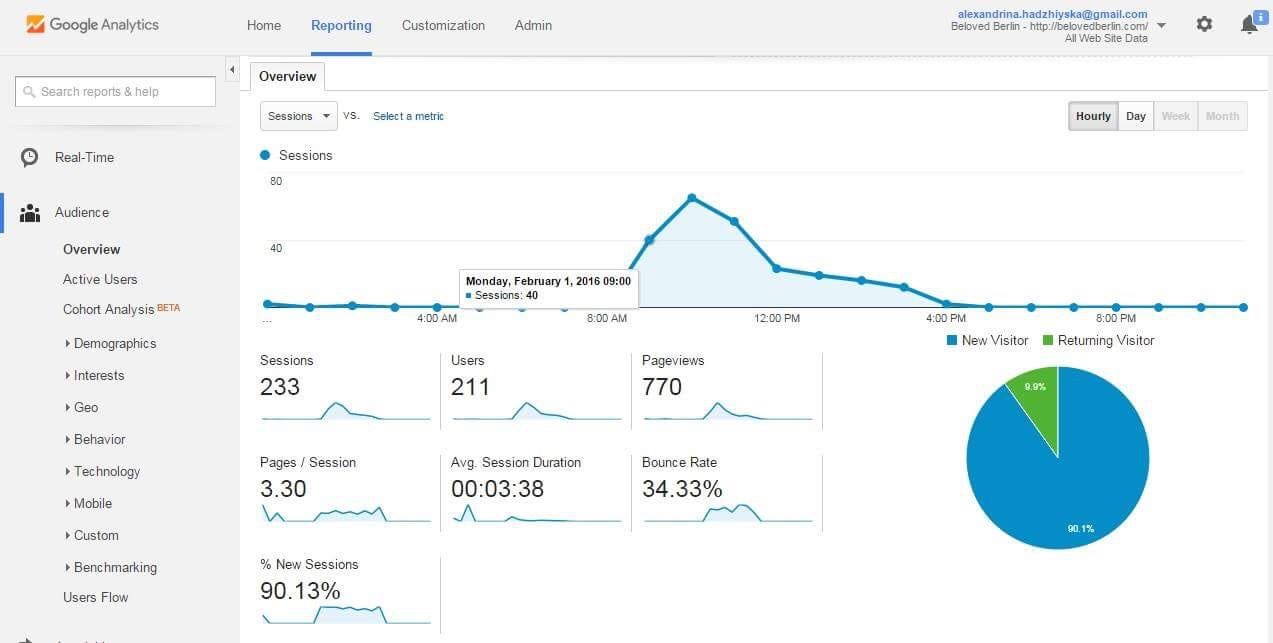Click the Real-Time clock icon
The height and width of the screenshot is (643, 1273).
[x=30, y=157]
